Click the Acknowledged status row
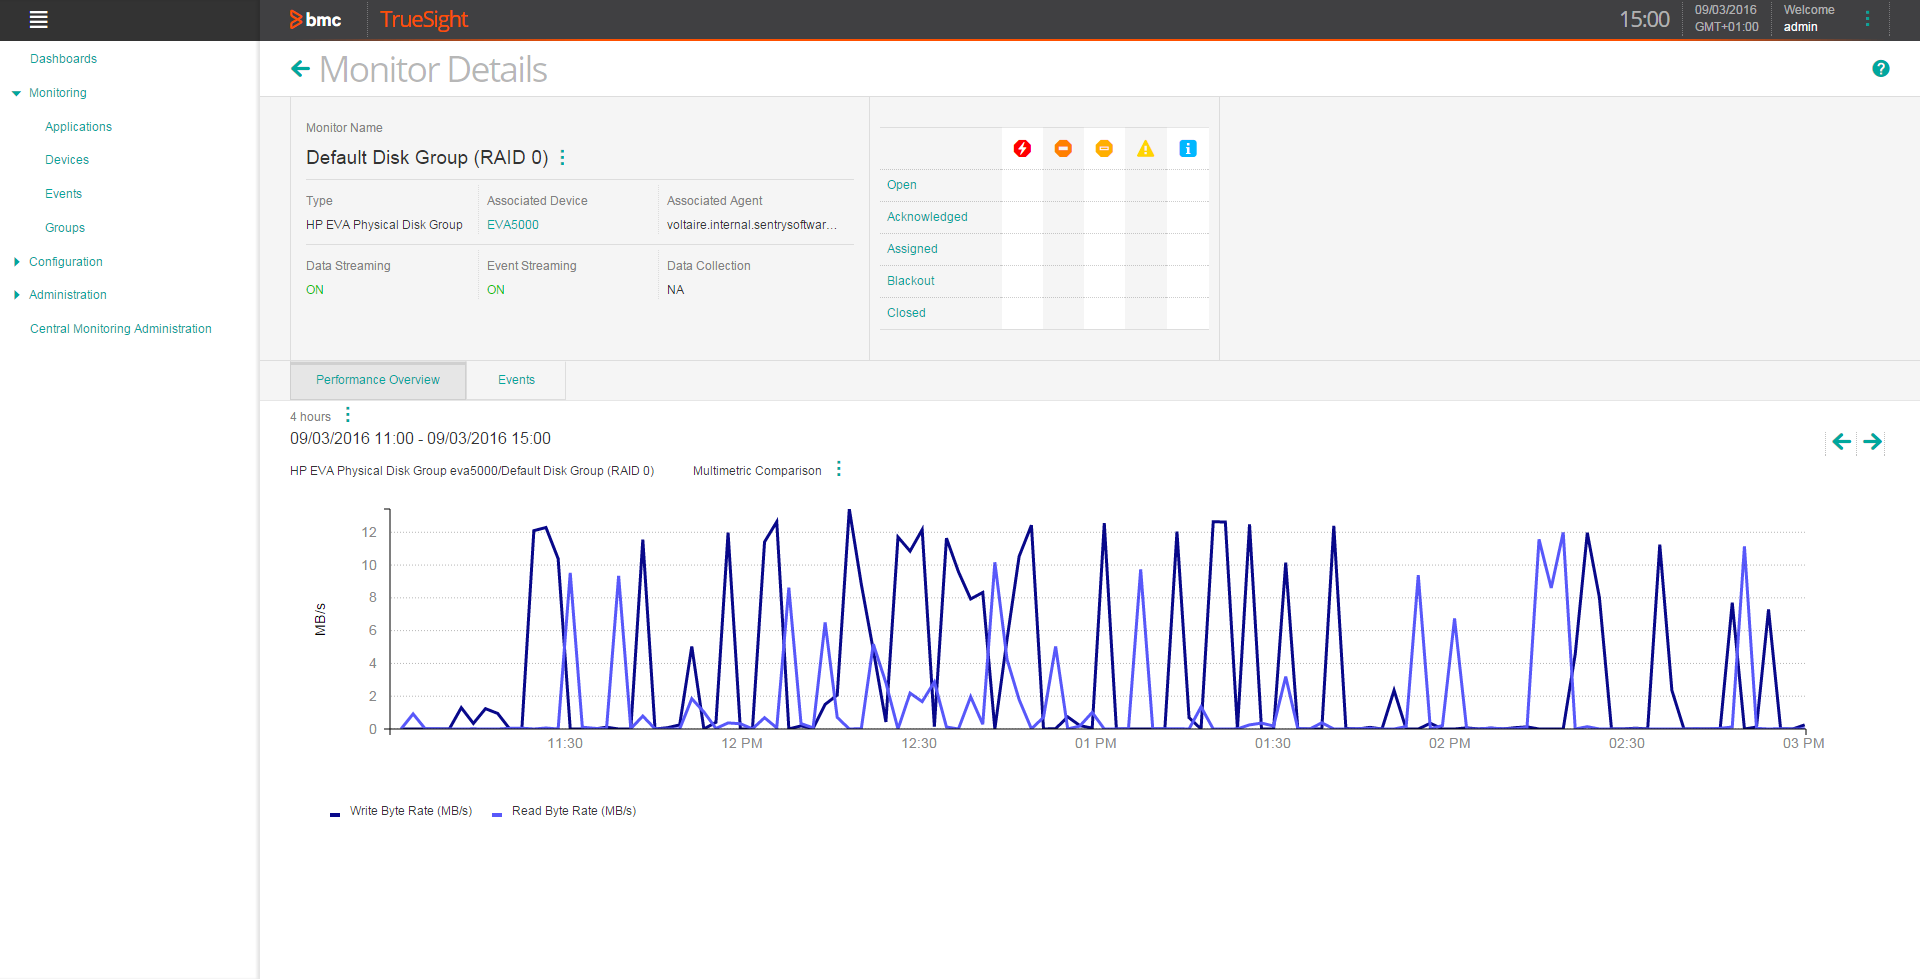The height and width of the screenshot is (979, 1920). (1044, 217)
